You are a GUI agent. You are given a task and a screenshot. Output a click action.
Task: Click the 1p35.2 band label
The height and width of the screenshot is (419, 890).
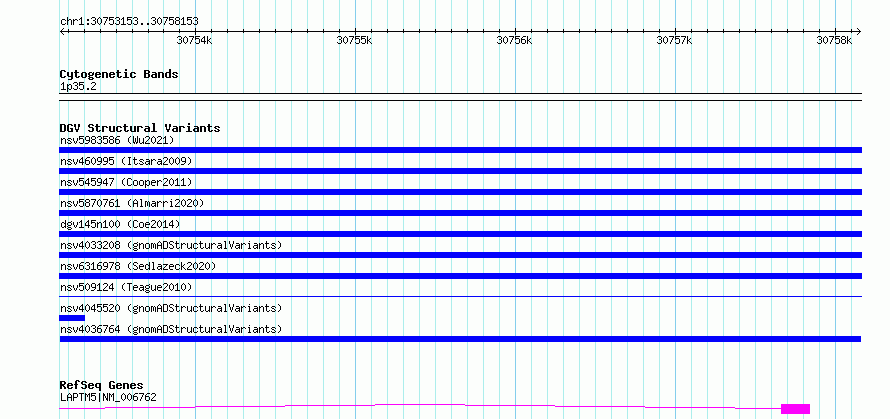(78, 87)
